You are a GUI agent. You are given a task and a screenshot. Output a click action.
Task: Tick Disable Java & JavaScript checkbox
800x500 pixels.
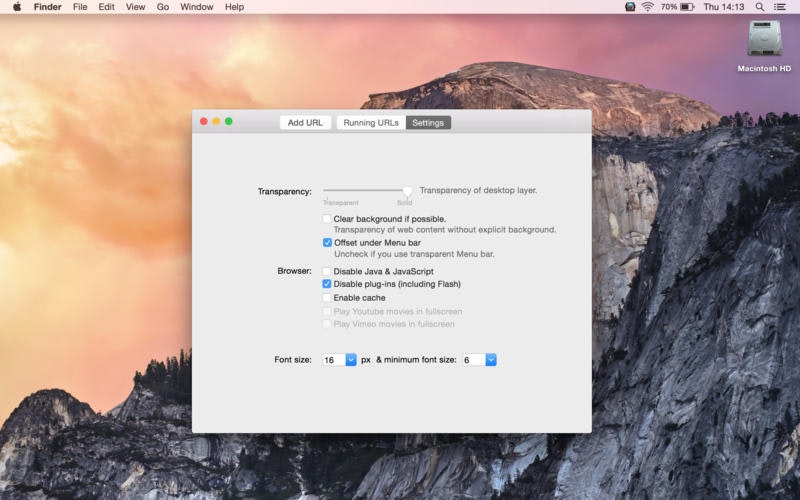pyautogui.click(x=327, y=271)
